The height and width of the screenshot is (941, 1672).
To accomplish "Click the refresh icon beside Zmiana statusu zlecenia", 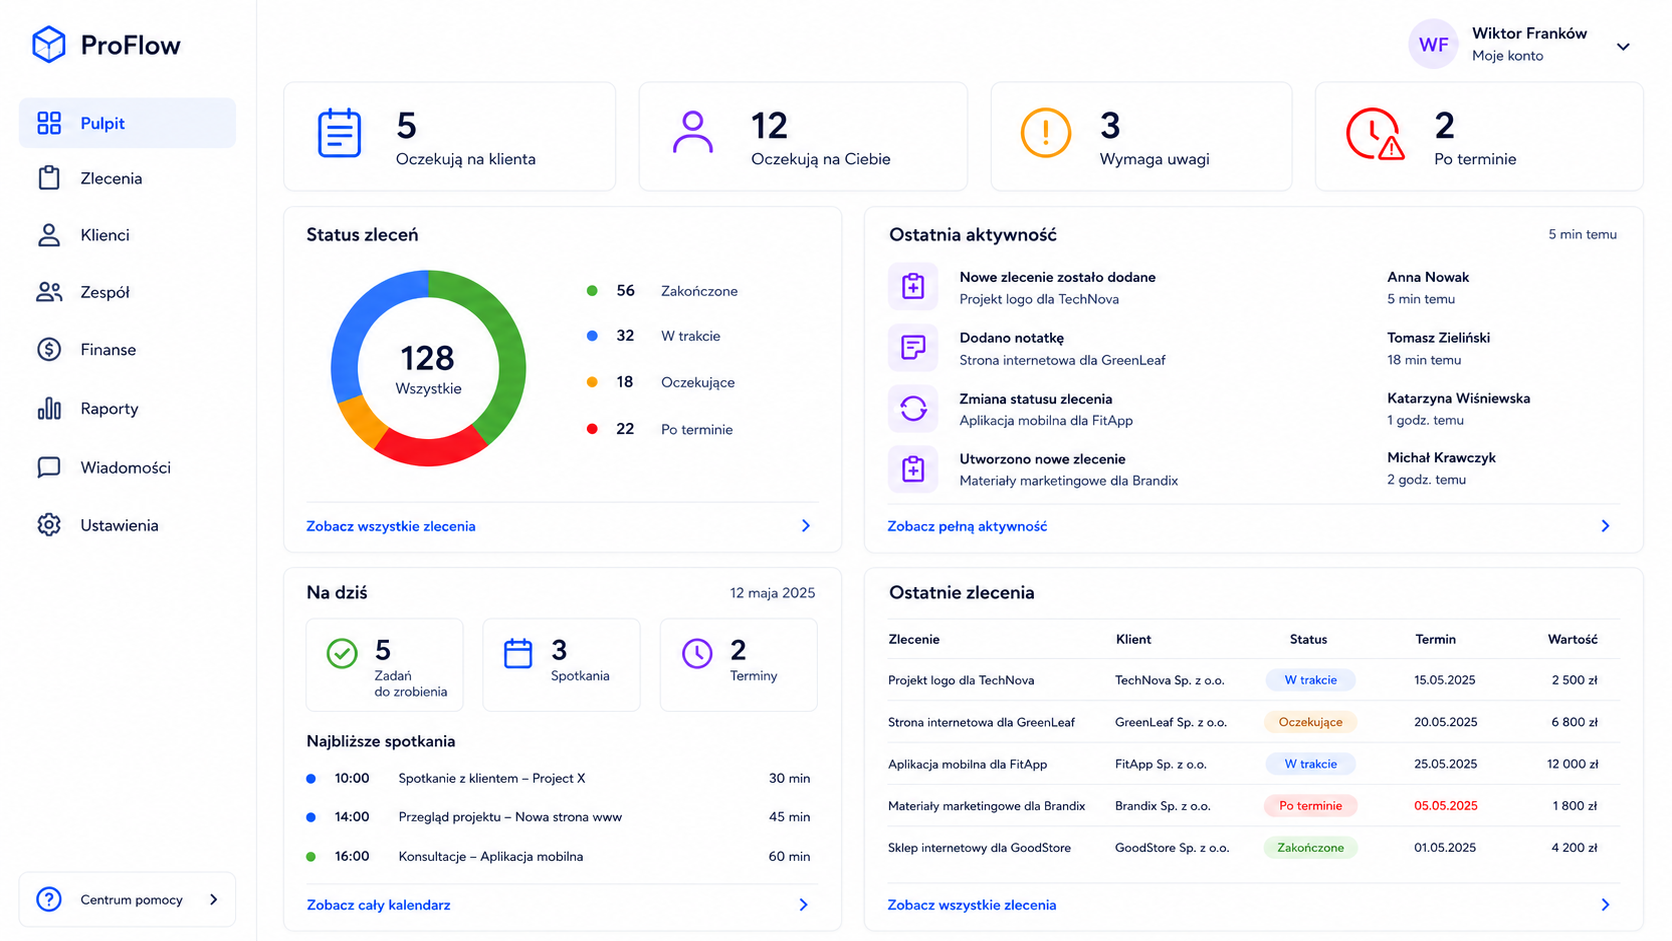I will [913, 408].
